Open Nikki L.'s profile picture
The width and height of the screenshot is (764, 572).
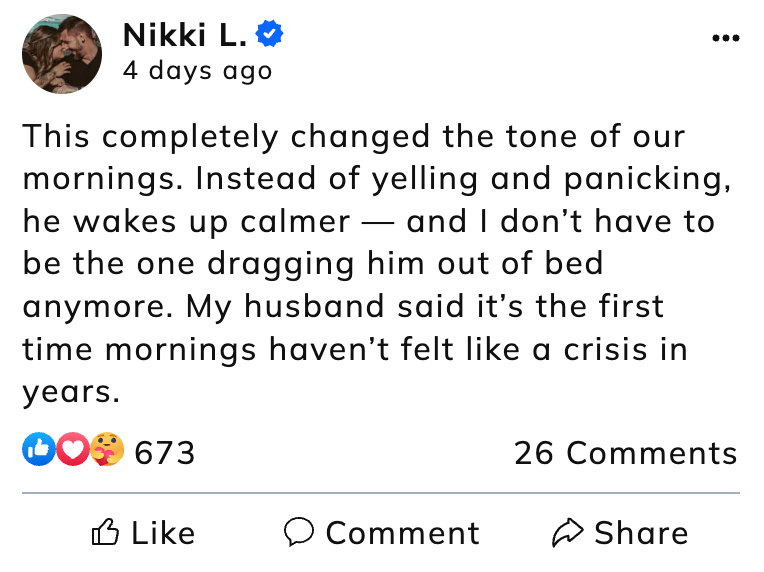(x=62, y=54)
